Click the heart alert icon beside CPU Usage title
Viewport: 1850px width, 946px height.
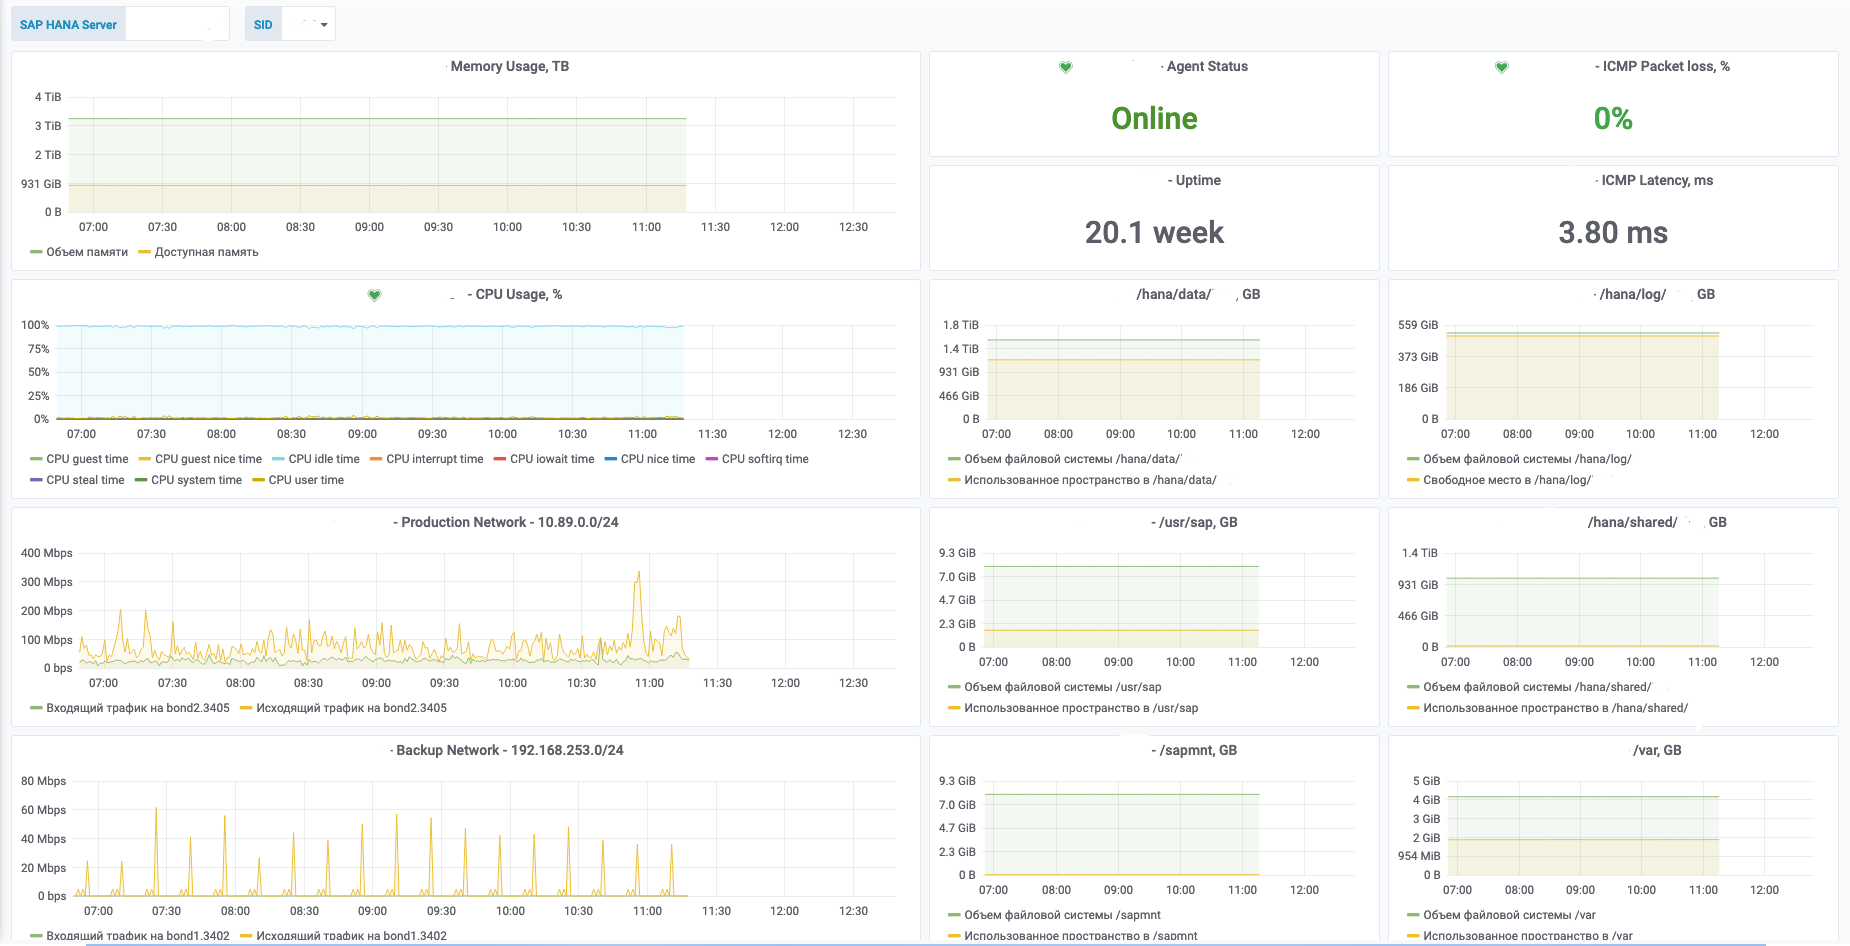click(x=374, y=295)
